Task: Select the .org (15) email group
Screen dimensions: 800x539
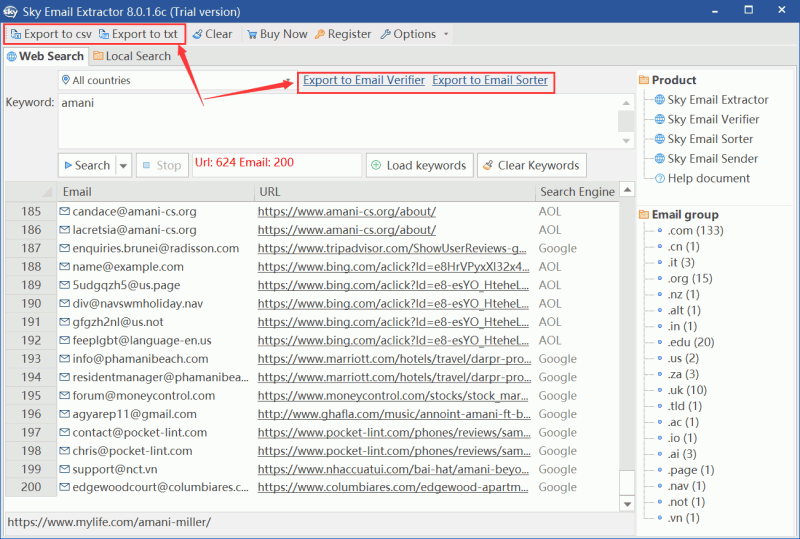Action: click(690, 279)
